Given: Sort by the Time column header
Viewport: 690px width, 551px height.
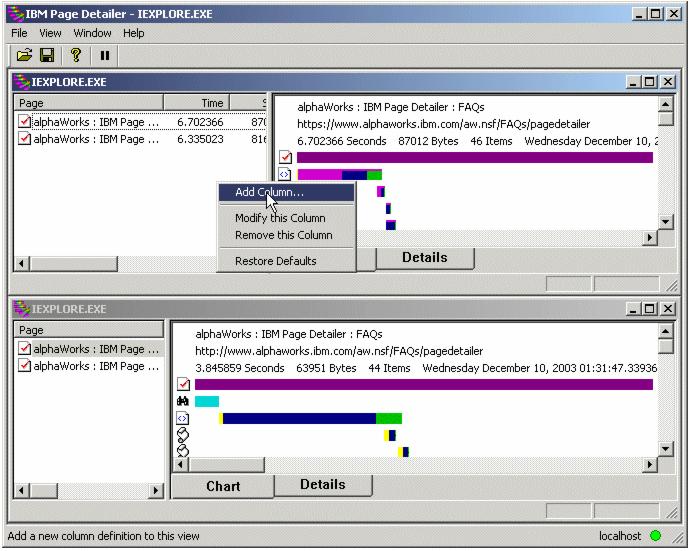Looking at the screenshot, I should 196,103.
